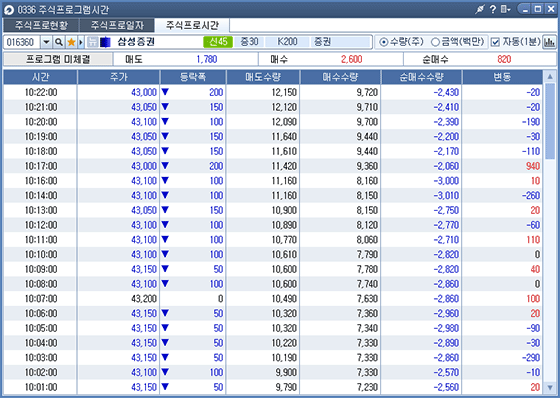This screenshot has height=398, width=560.
Task: Select the 주식프로시간 tab
Action: click(x=192, y=25)
